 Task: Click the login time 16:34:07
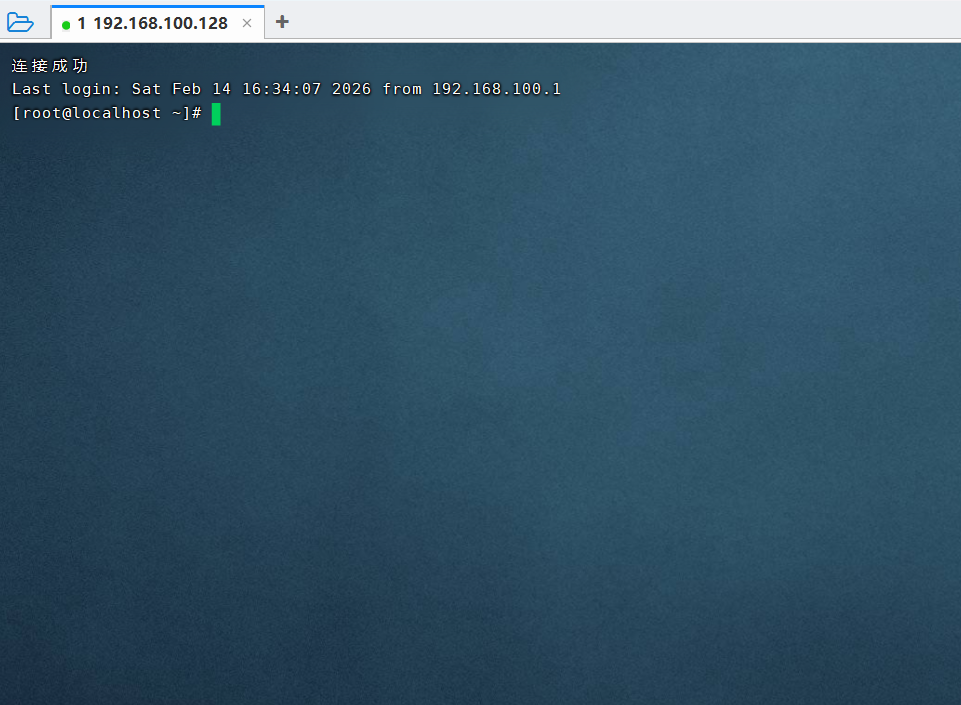point(282,89)
